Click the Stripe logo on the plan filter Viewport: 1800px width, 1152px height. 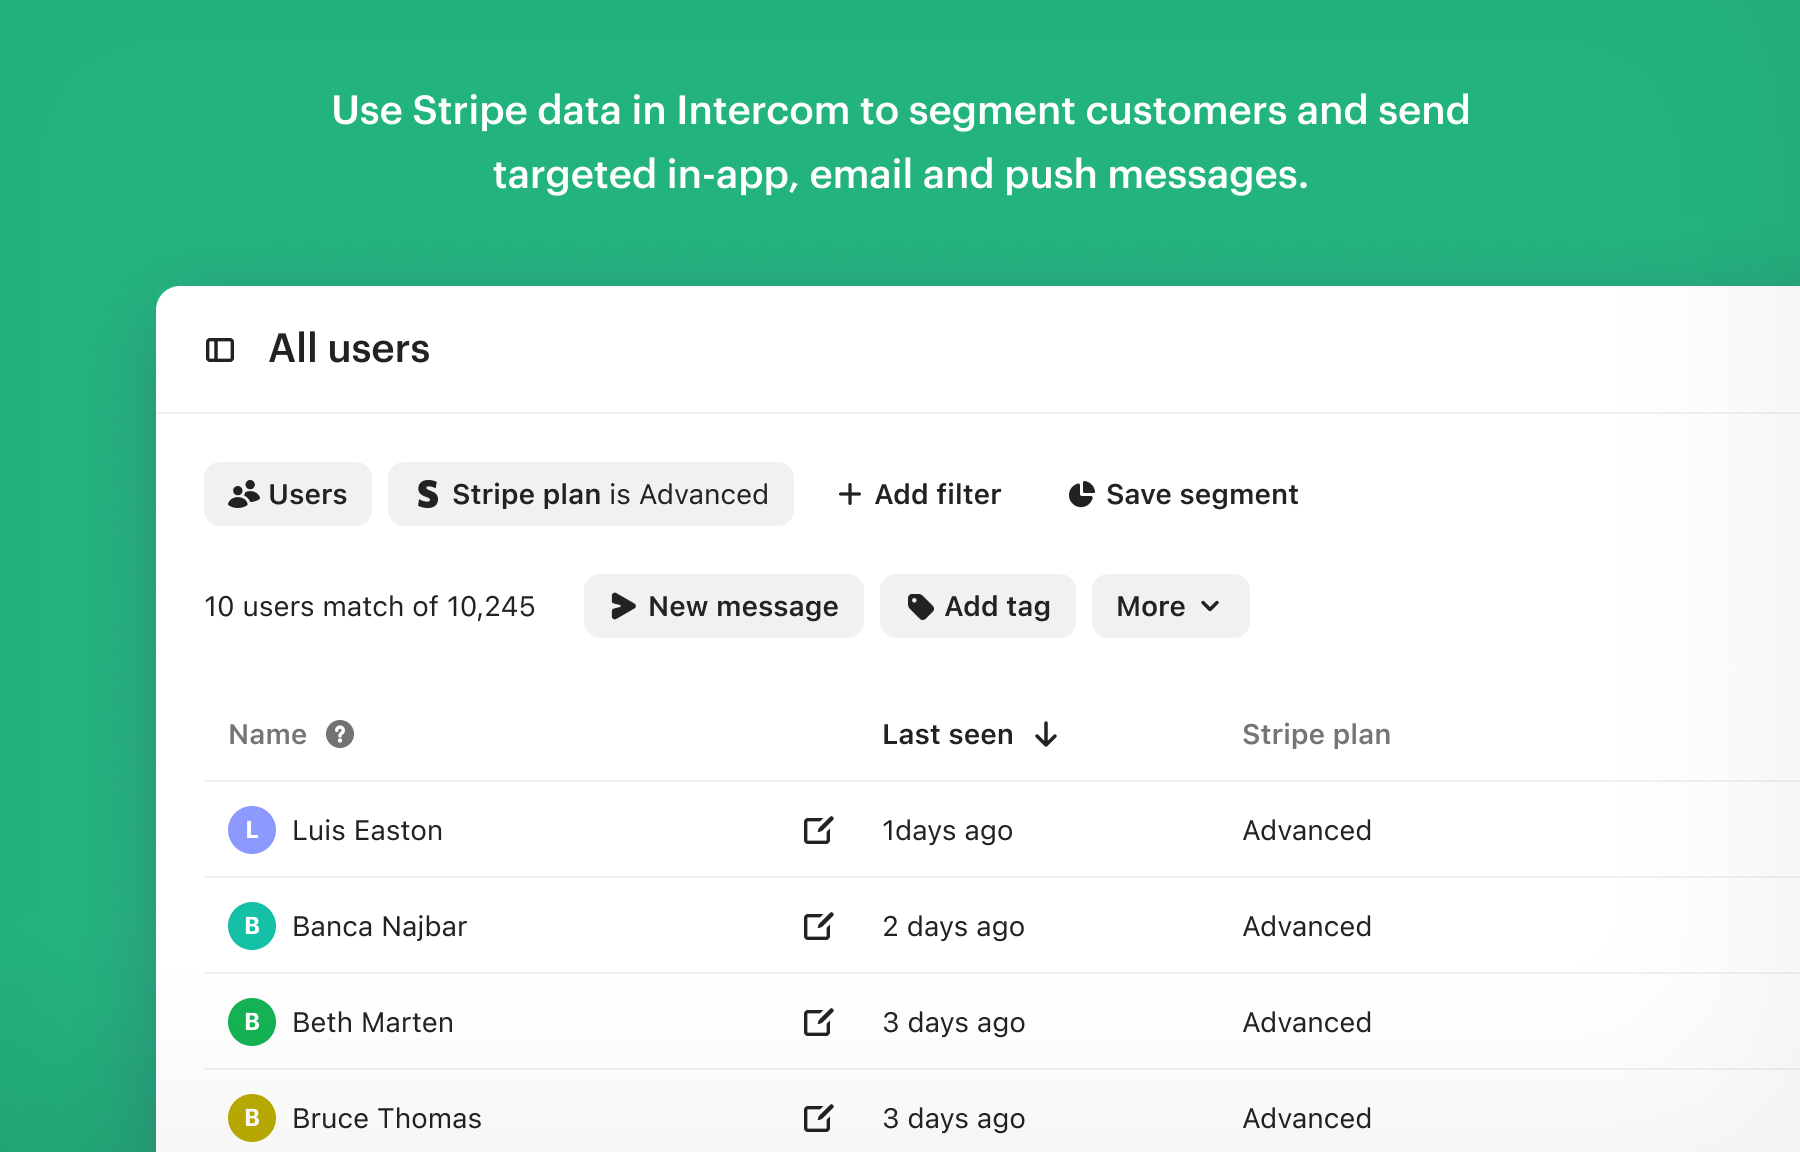point(428,493)
